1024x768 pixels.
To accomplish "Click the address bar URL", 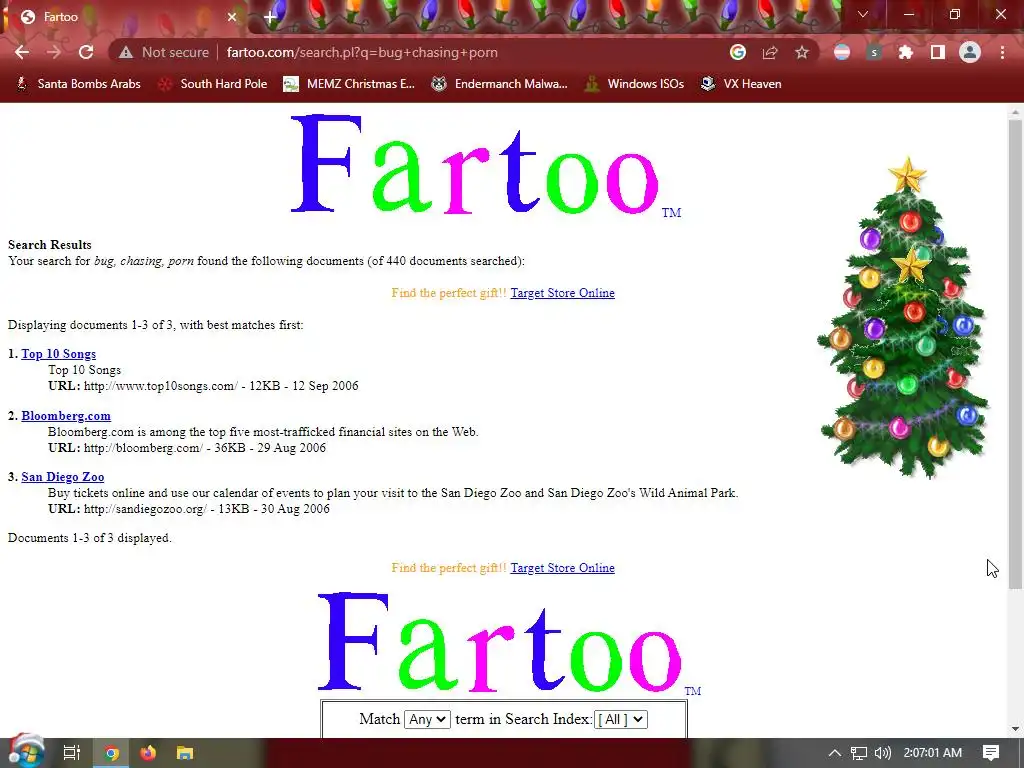I will [x=362, y=52].
